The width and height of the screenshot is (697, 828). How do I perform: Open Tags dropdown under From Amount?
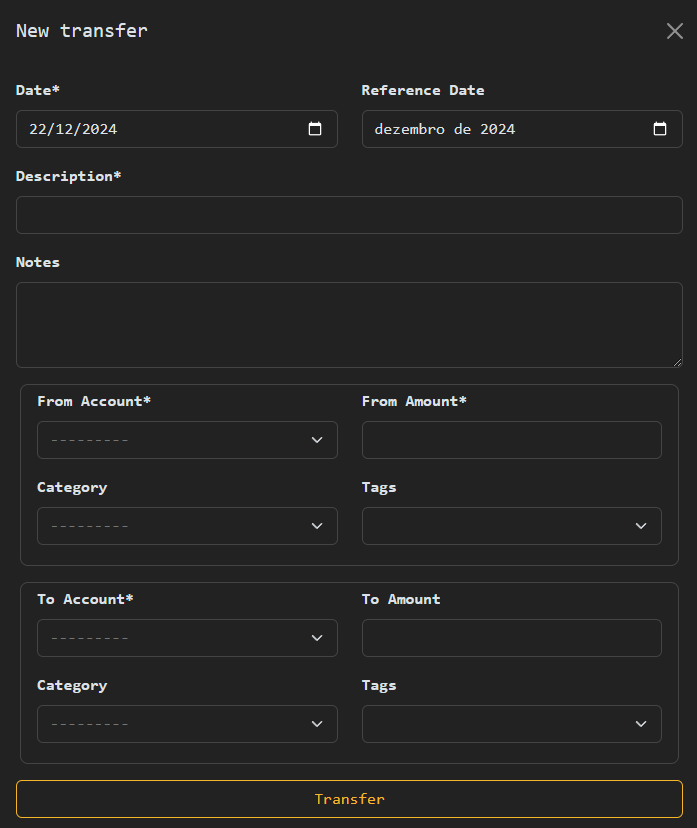point(511,526)
